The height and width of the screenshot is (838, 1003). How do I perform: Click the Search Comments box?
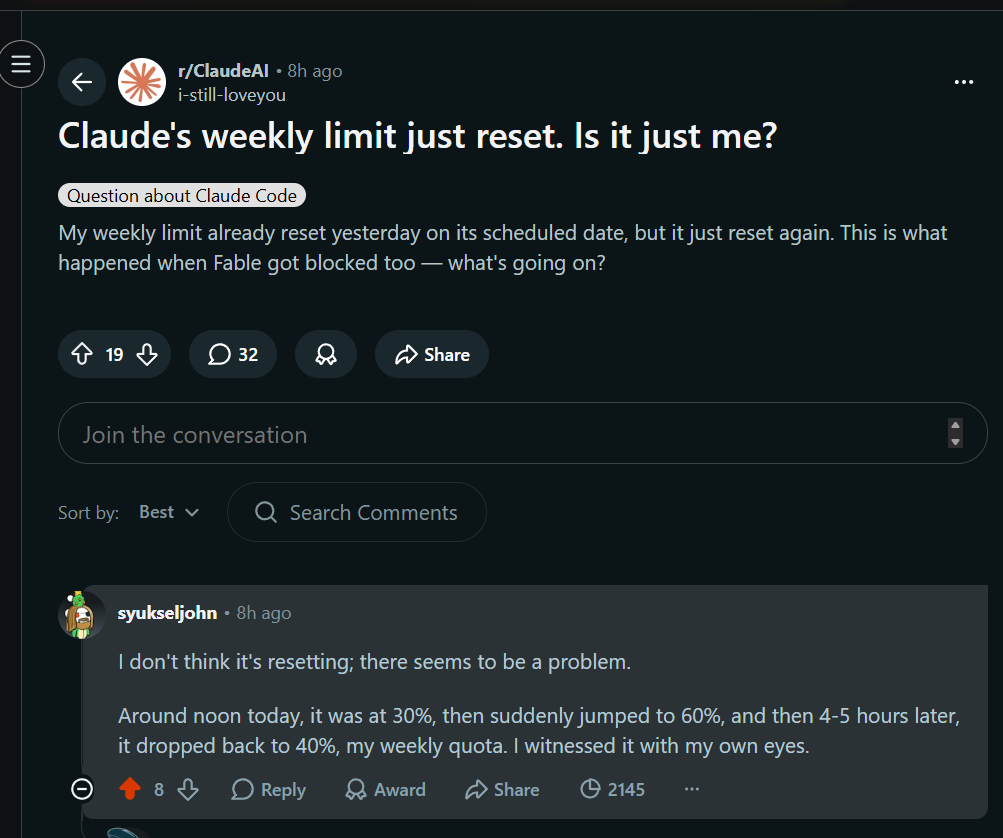point(356,512)
